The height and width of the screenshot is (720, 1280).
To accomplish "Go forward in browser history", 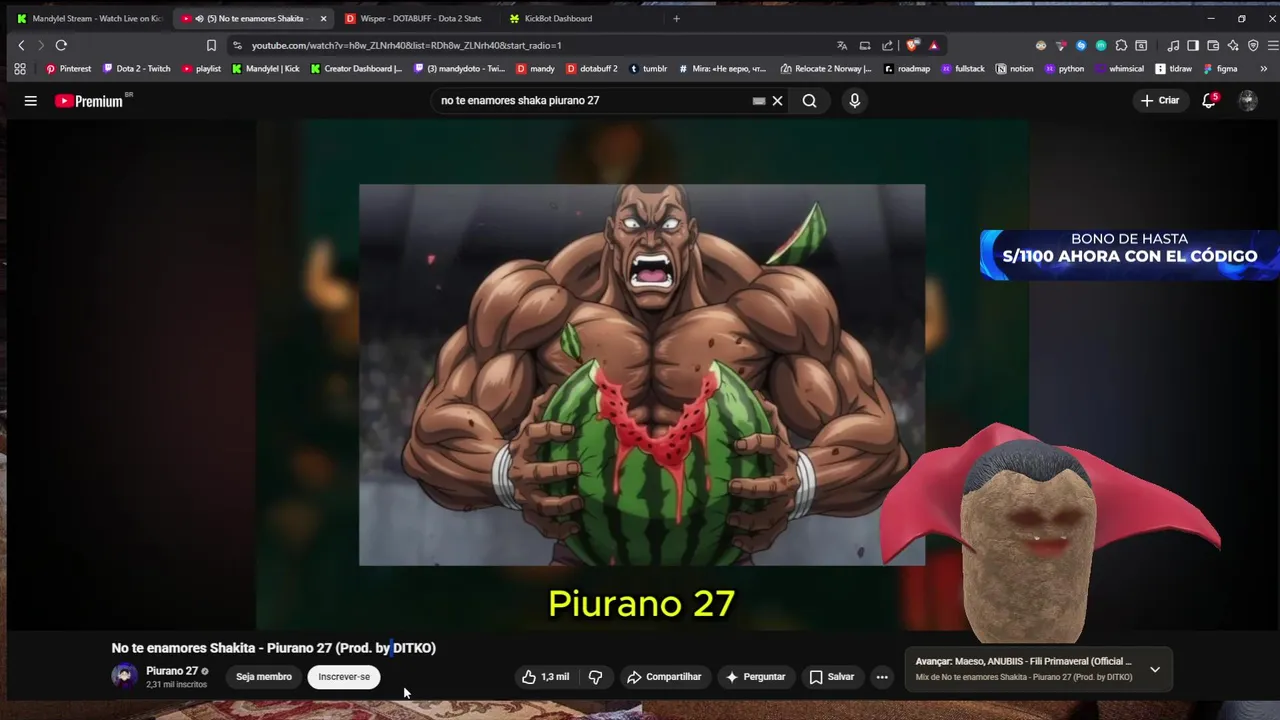I will pos(41,45).
